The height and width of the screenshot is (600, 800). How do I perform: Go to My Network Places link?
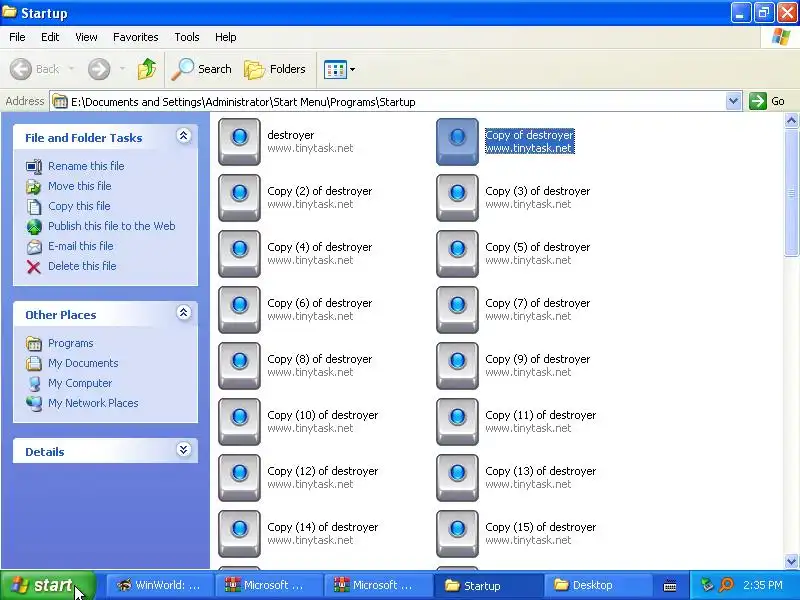click(93, 403)
